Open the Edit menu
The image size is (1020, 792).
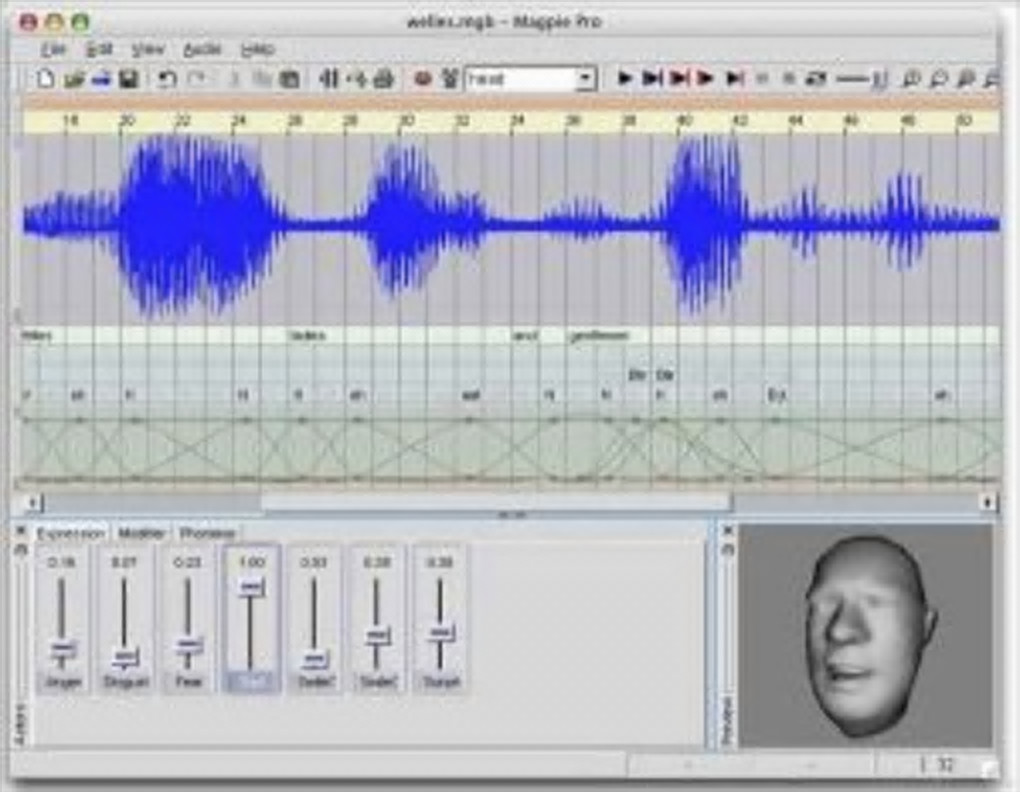[x=100, y=49]
